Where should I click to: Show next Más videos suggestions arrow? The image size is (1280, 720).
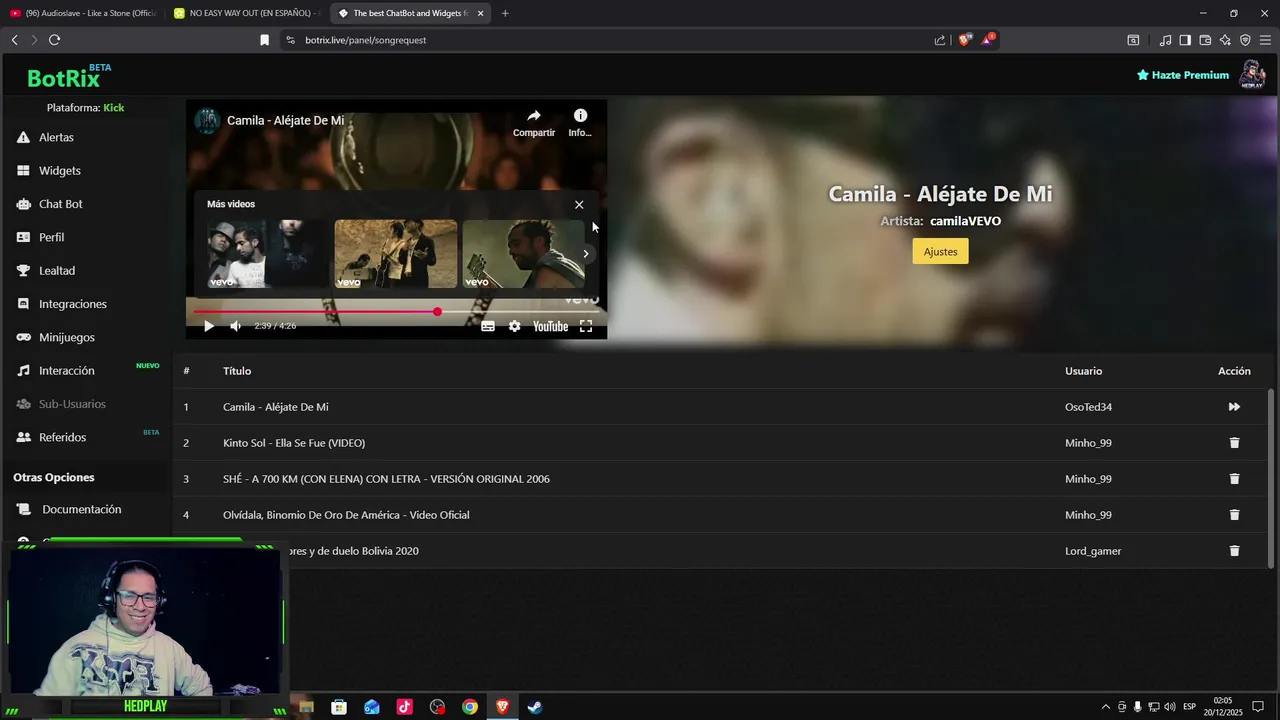[x=586, y=254]
